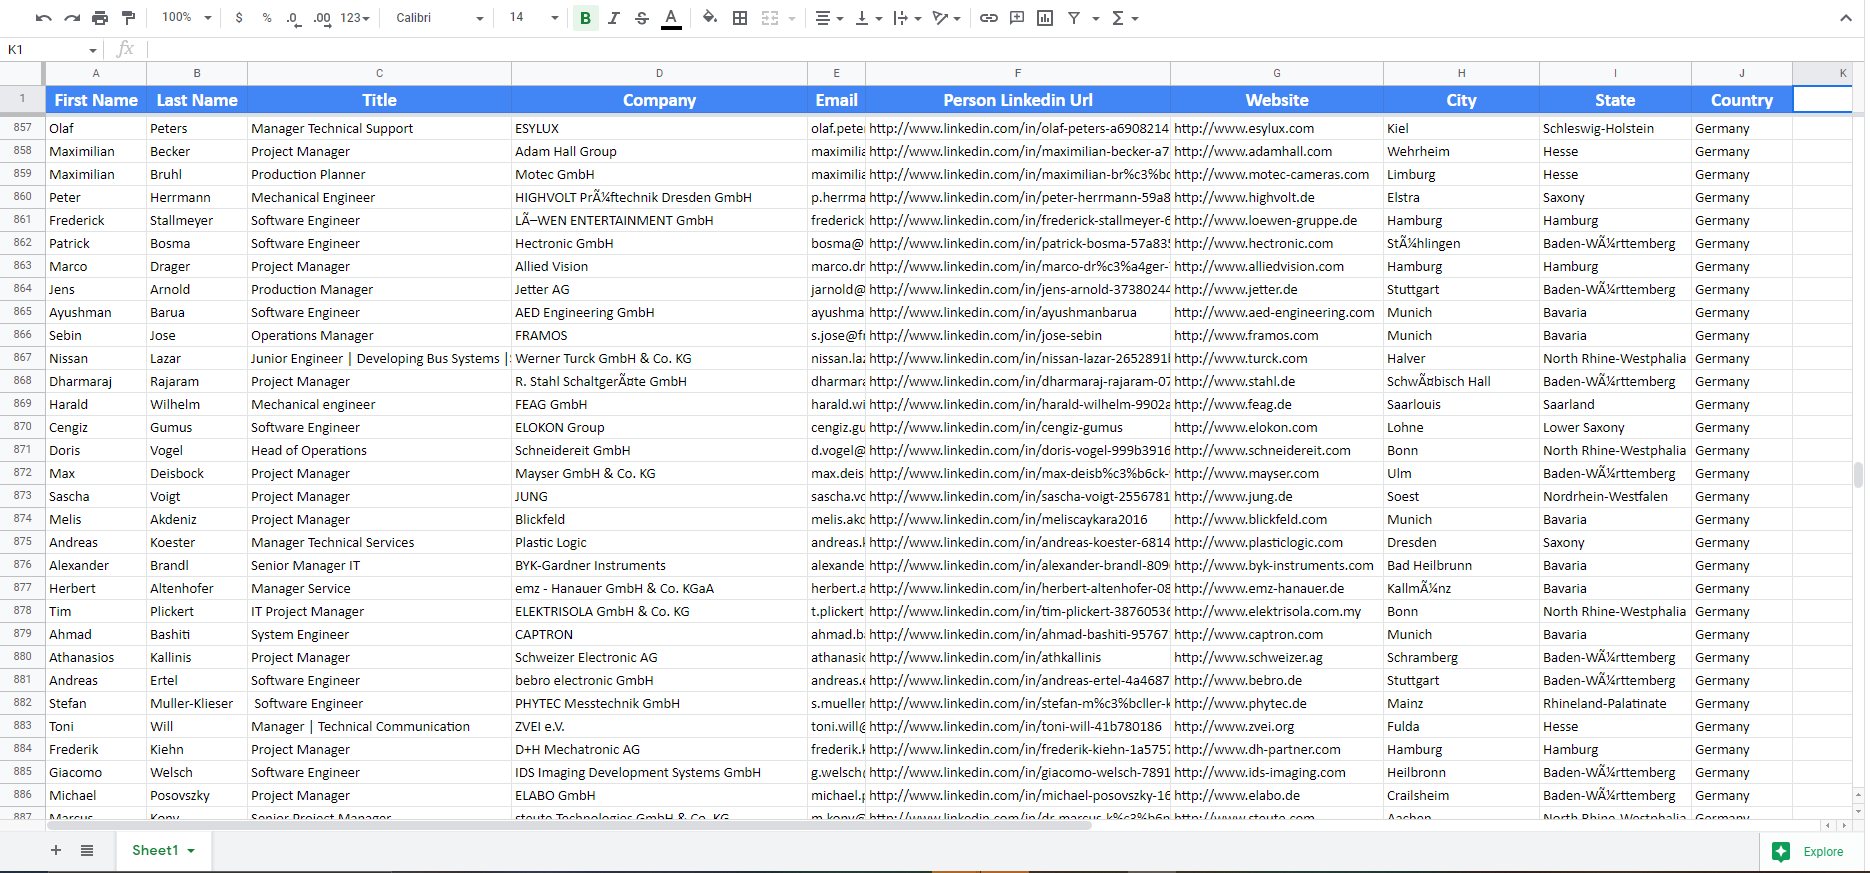Print the spreadsheet

click(x=100, y=18)
